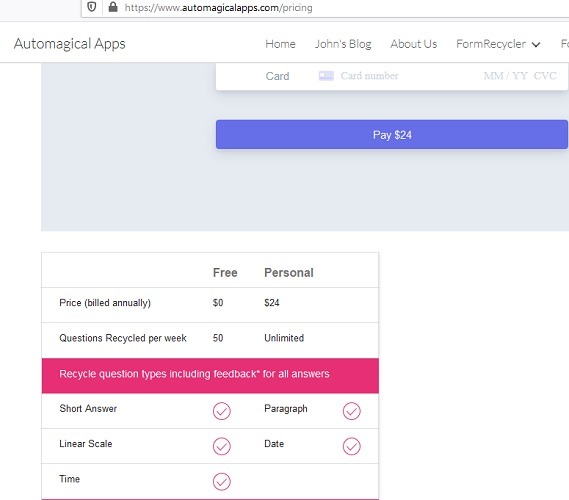Click the Card number input field
The width and height of the screenshot is (569, 500).
coord(369,76)
